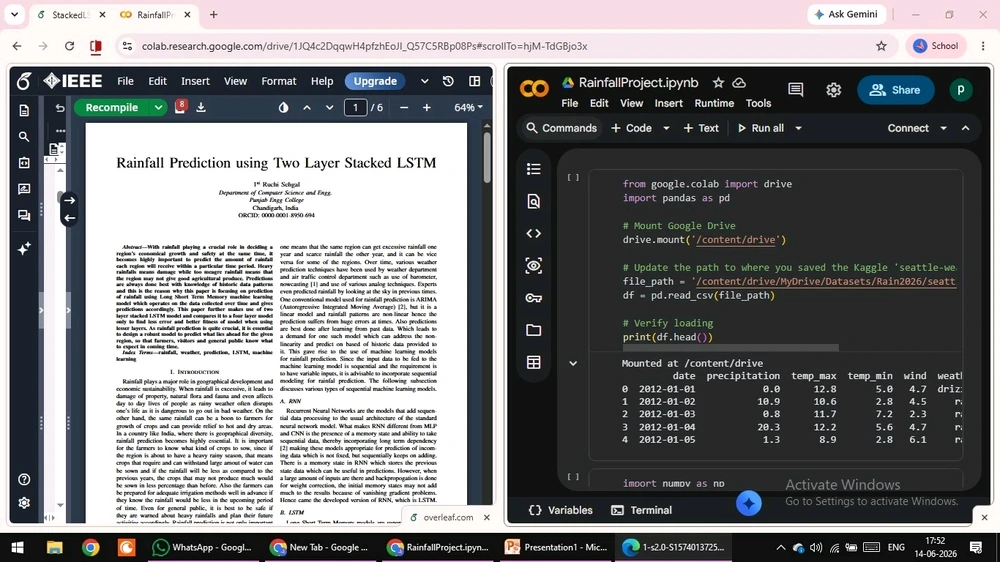Open Colab secrets key icon
This screenshot has height=562, width=1000.
click(534, 298)
